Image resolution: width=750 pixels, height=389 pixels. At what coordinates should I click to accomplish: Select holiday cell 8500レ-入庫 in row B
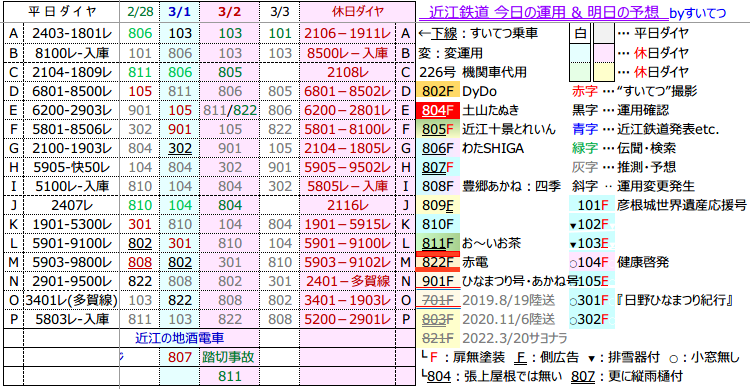click(348, 53)
